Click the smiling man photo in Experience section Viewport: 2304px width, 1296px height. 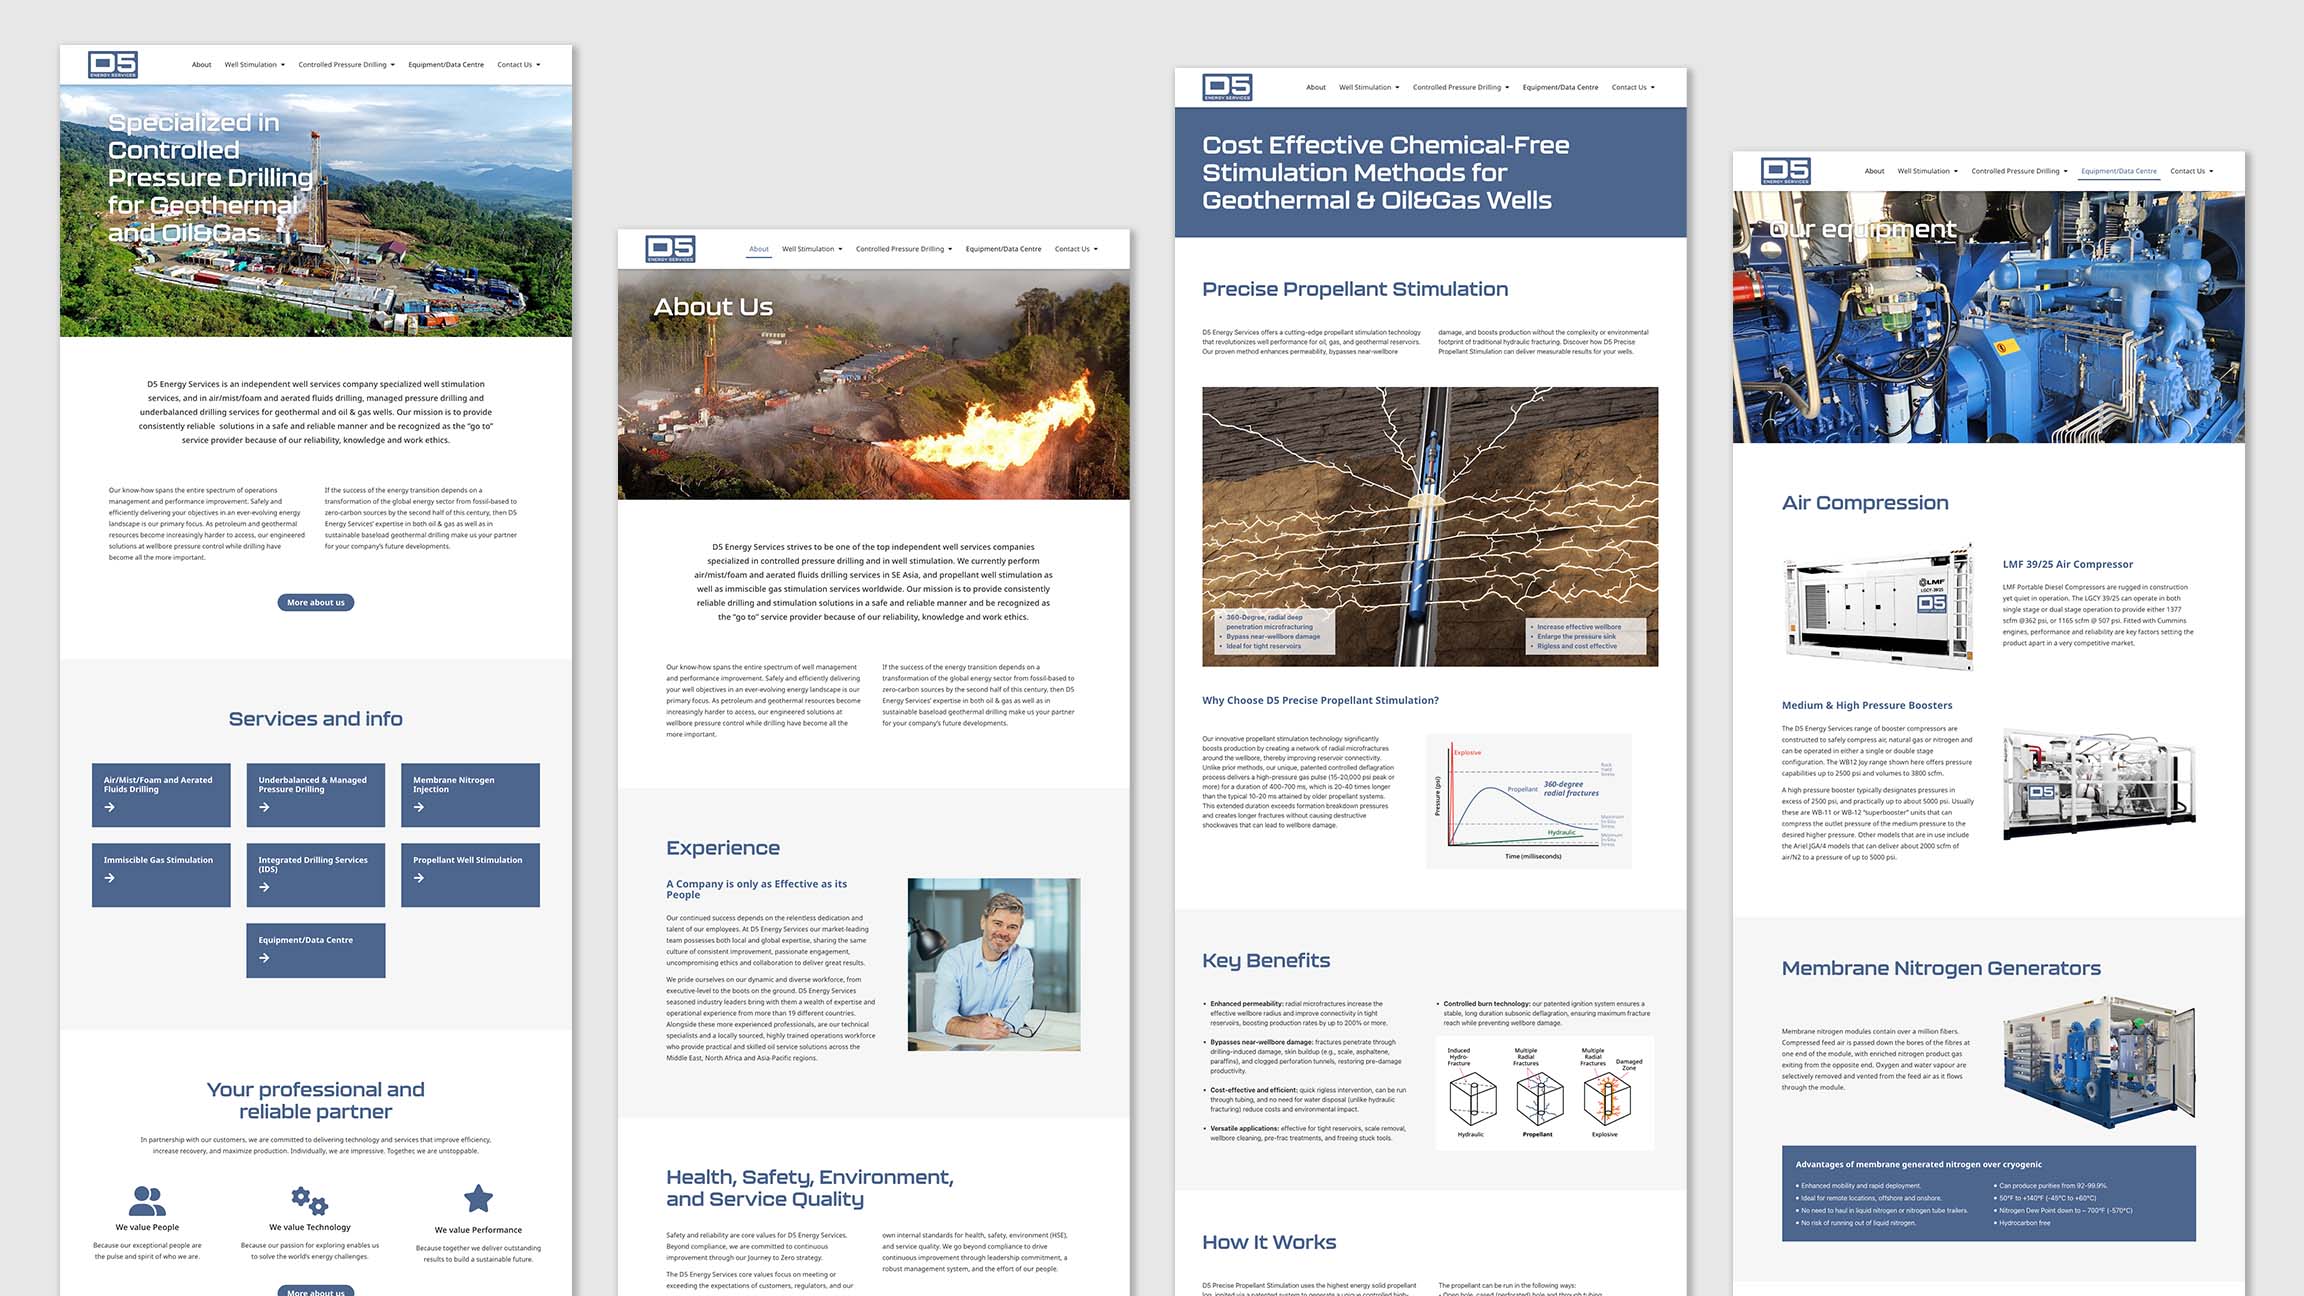[993, 964]
